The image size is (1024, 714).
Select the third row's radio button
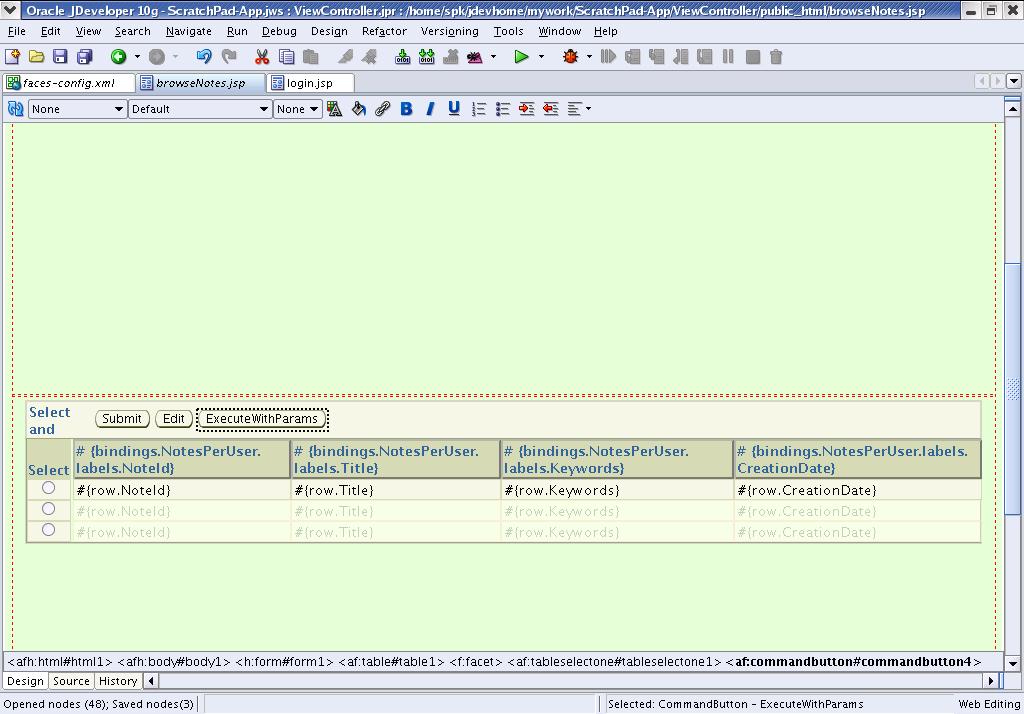(48, 530)
